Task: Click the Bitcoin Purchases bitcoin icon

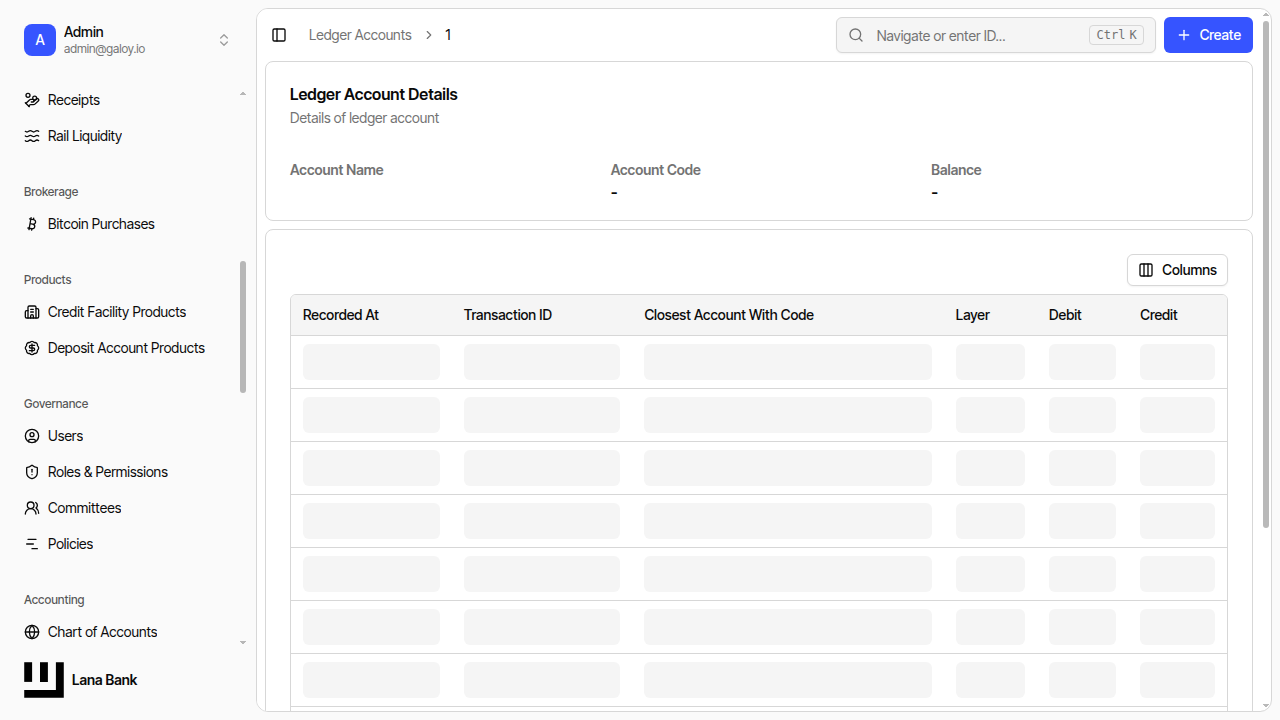Action: coord(32,224)
